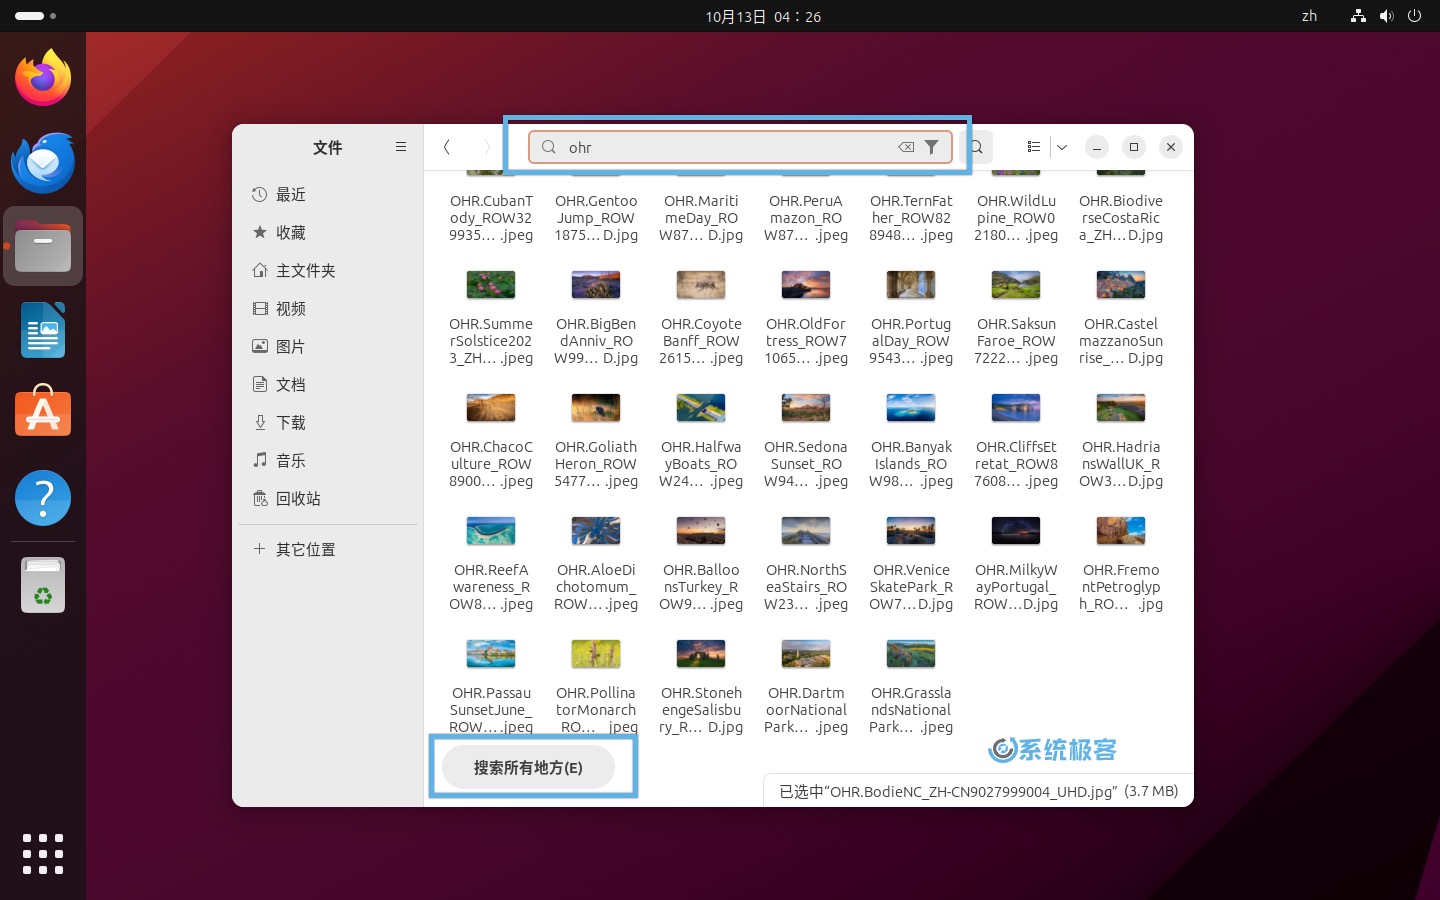
Task: Expand the view options dropdown arrow
Action: [x=1062, y=147]
